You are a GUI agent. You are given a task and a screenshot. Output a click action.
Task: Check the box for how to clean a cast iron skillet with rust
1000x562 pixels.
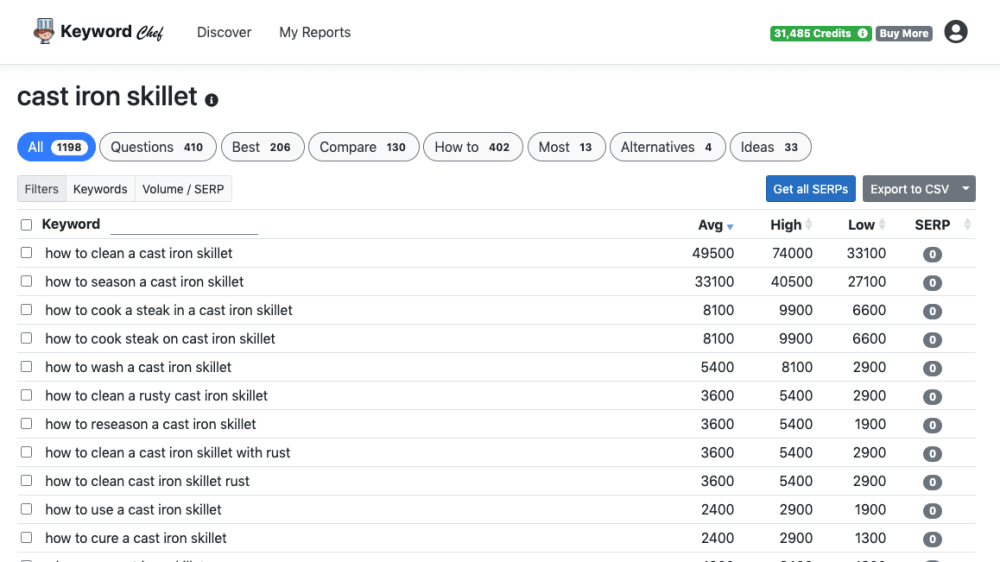tap(26, 452)
